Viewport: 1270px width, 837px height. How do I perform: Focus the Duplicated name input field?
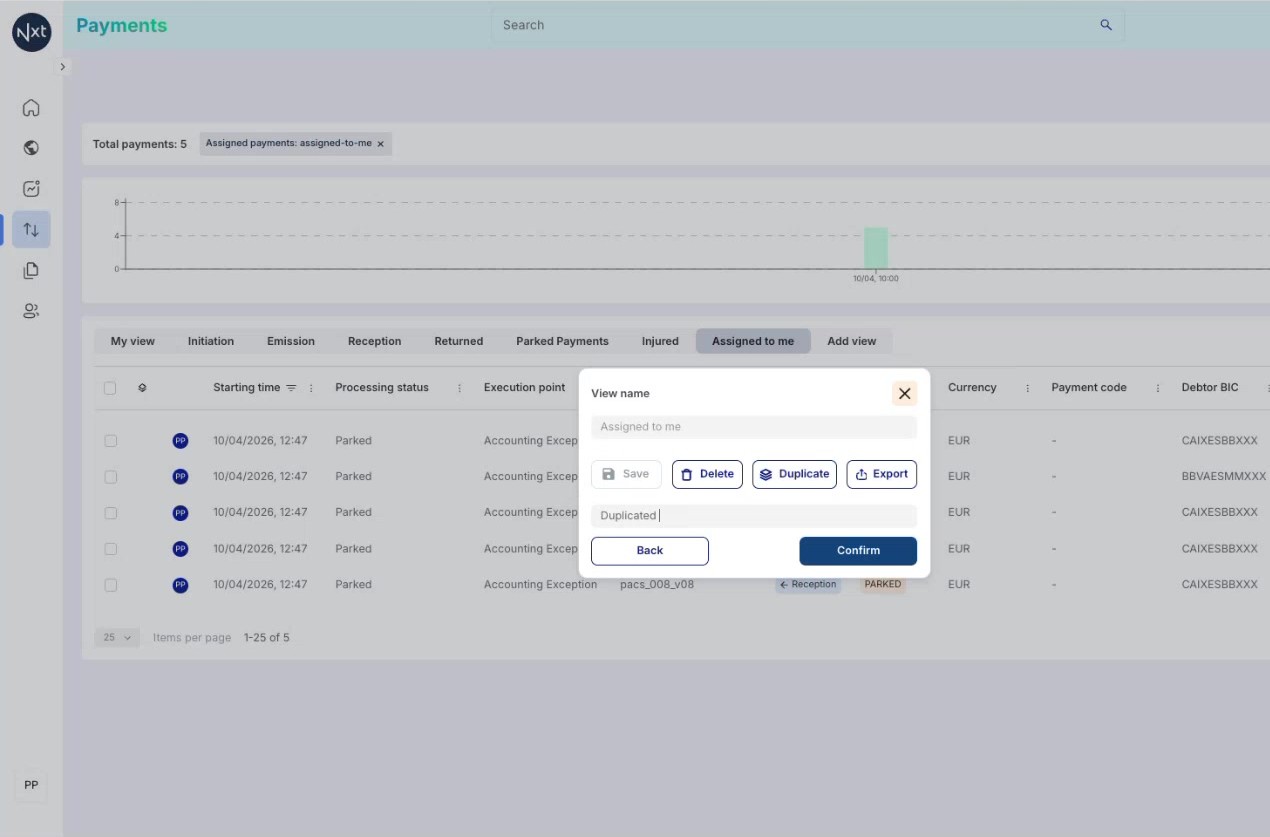[x=754, y=516]
